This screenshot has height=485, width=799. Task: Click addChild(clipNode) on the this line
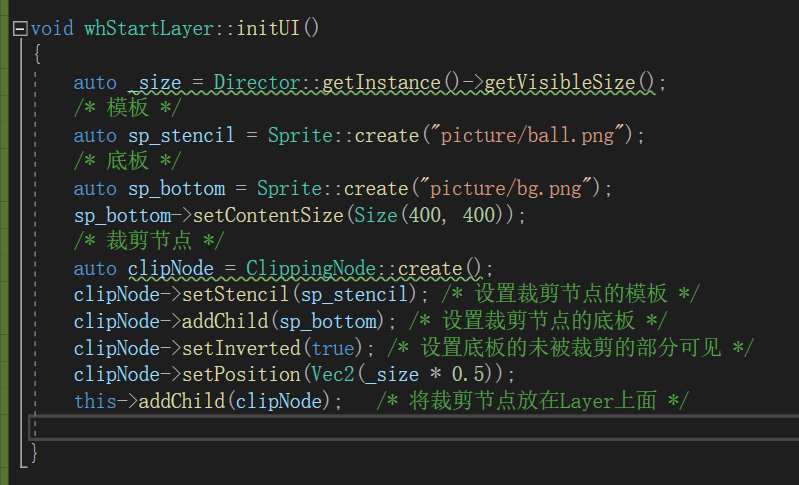[x=235, y=401]
